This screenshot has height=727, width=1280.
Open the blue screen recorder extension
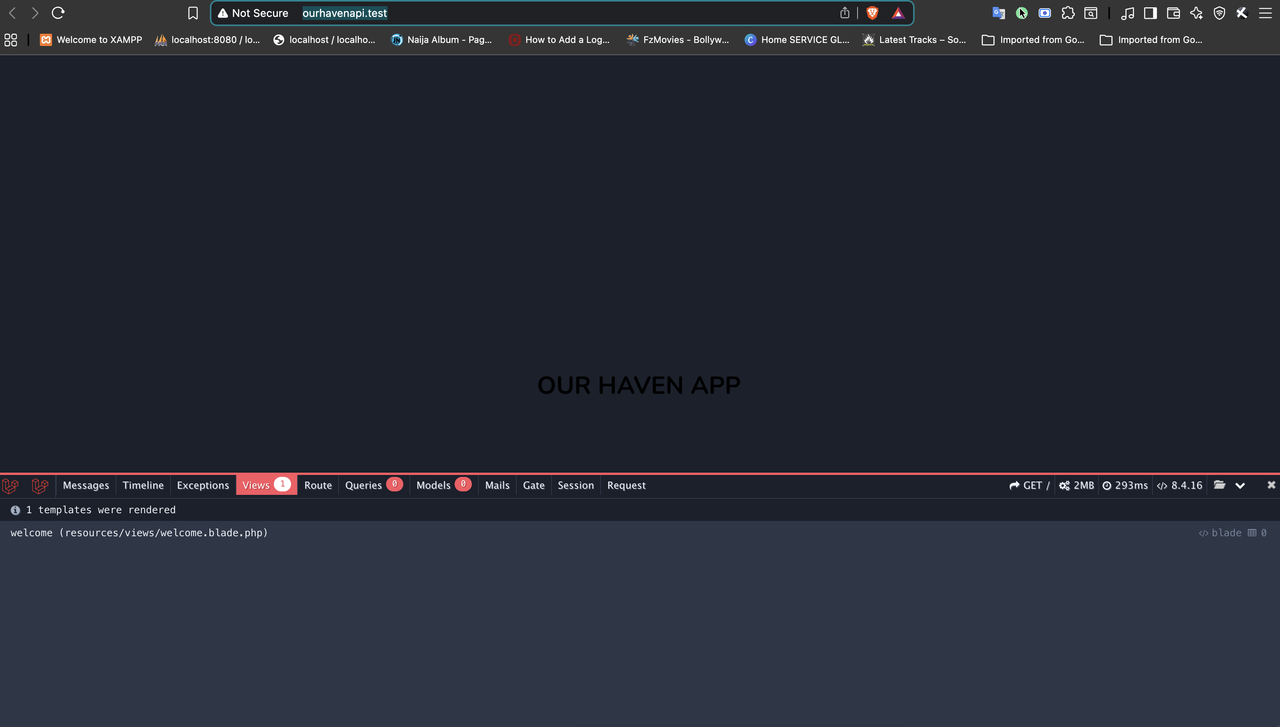(x=1045, y=13)
